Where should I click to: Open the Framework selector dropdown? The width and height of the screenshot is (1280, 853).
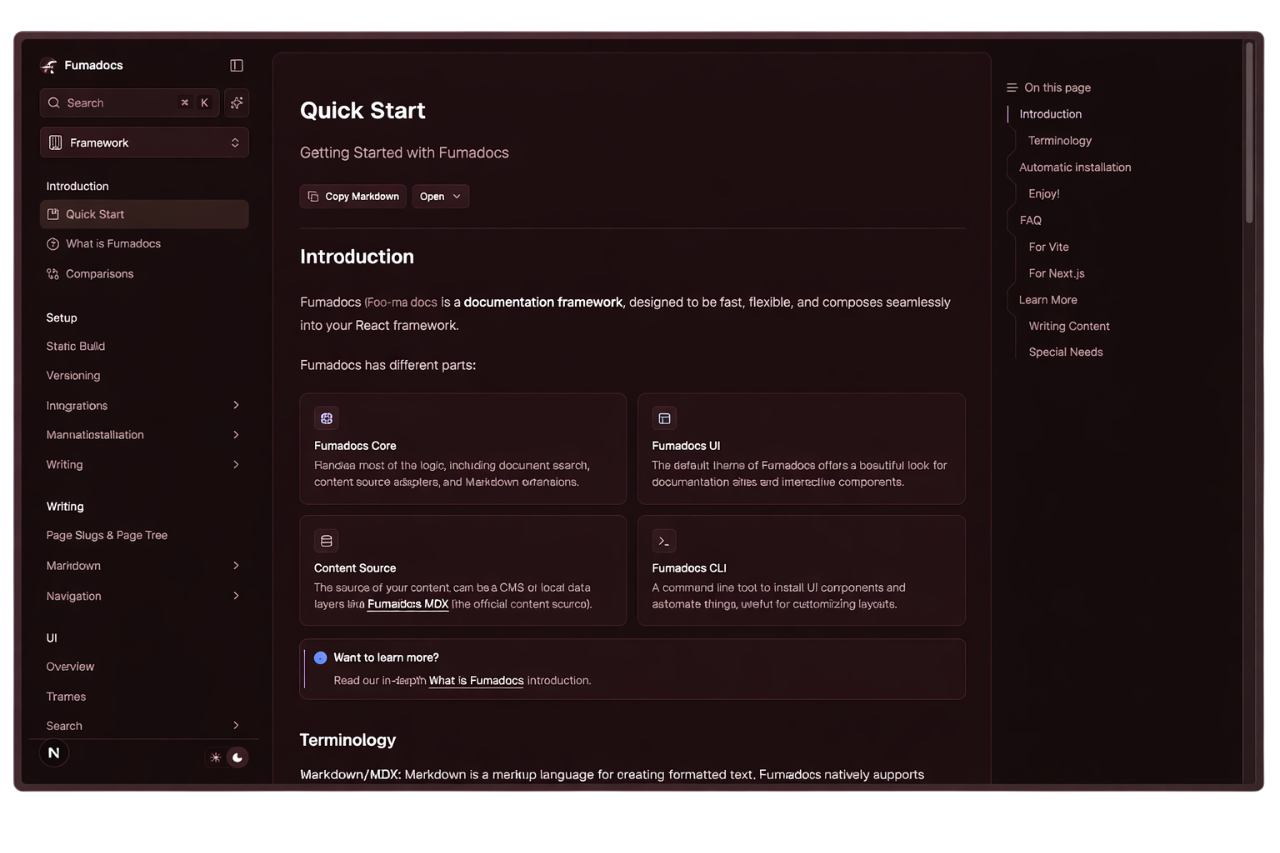click(144, 143)
